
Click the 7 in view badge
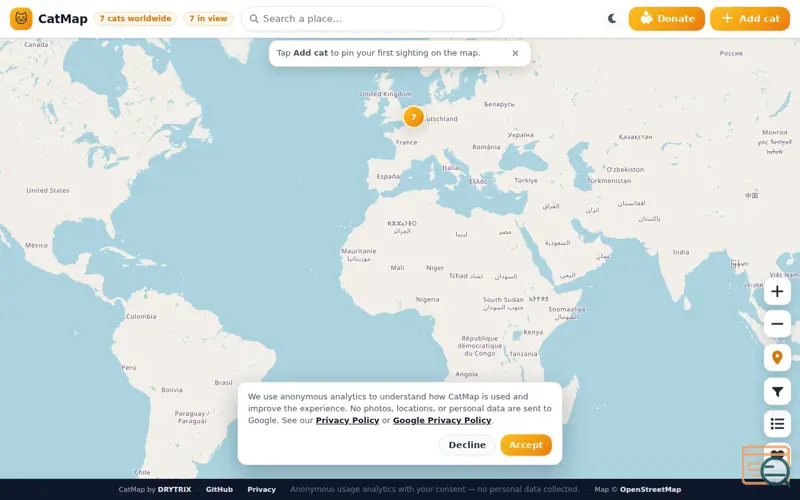(x=208, y=19)
